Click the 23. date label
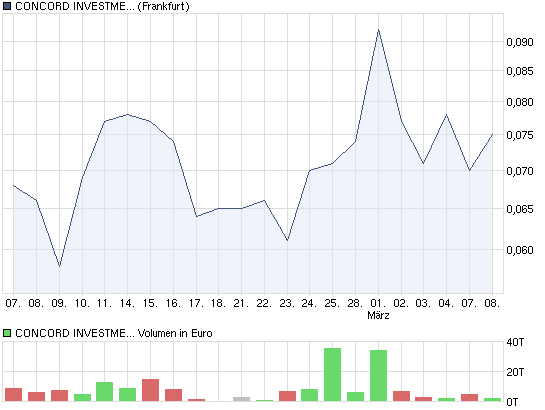 click(x=287, y=303)
